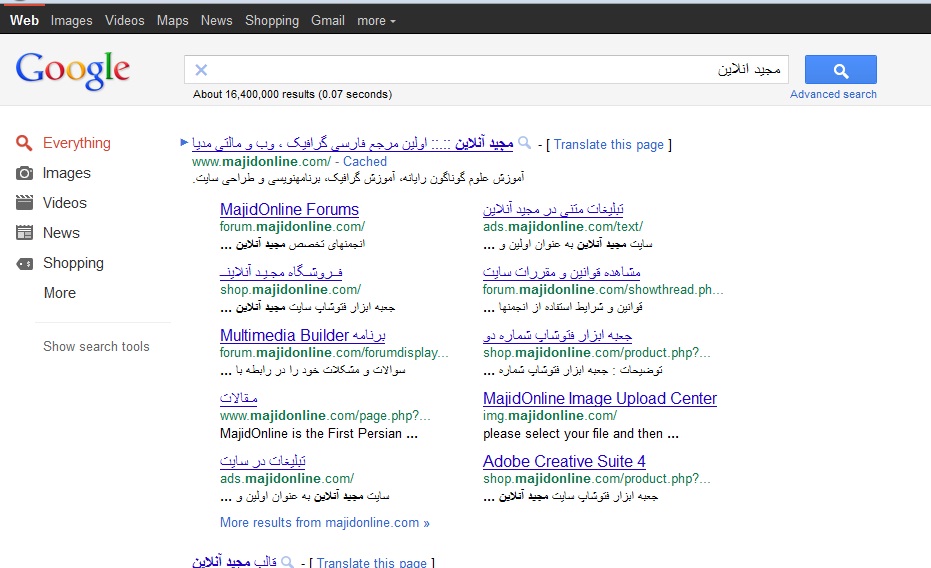Screen dimensions: 931x568
Task: Open Multimedia Builder sitelink
Action: pyautogui.click(x=303, y=335)
